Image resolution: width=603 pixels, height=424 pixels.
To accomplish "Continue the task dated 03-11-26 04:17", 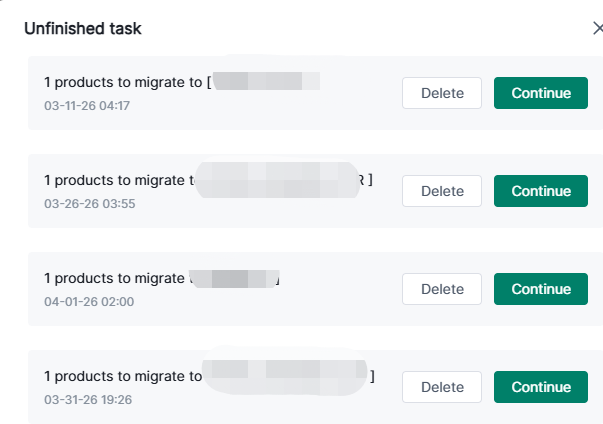I will (x=541, y=93).
